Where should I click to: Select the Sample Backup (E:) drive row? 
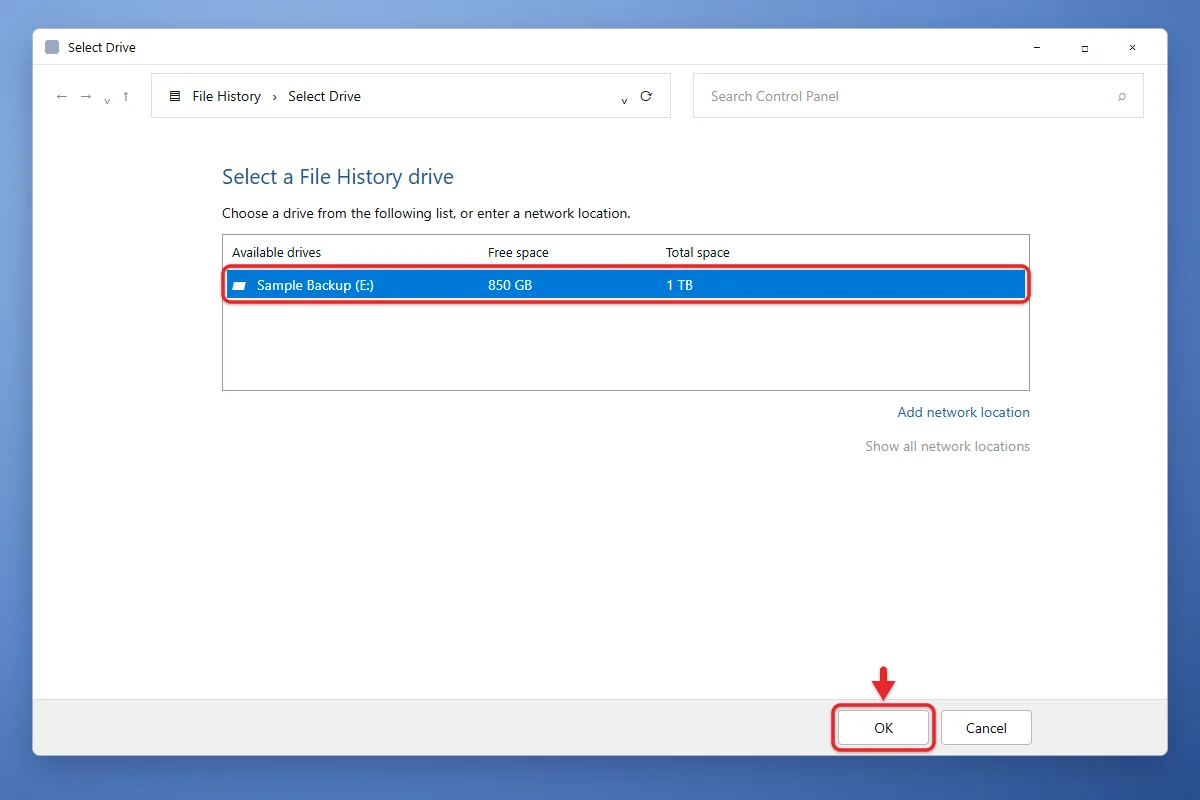click(x=626, y=285)
